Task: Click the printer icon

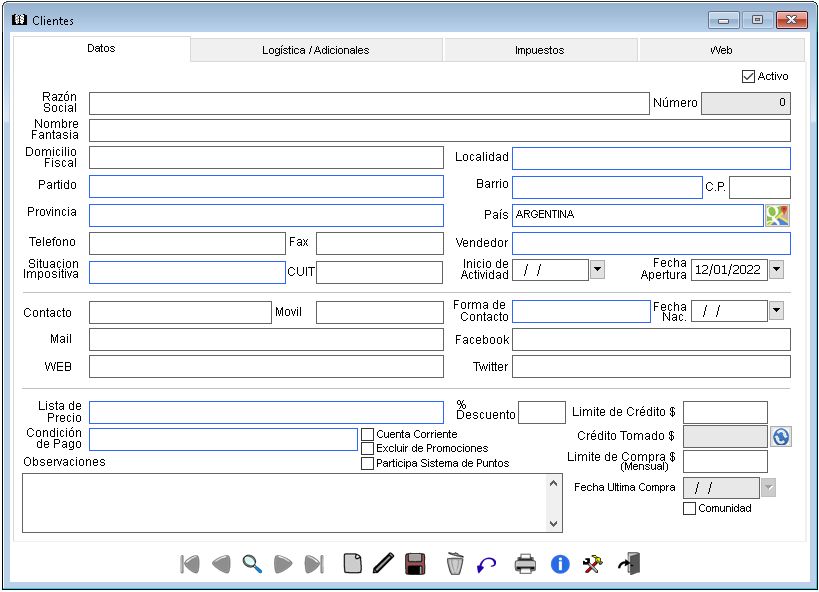Action: [525, 564]
